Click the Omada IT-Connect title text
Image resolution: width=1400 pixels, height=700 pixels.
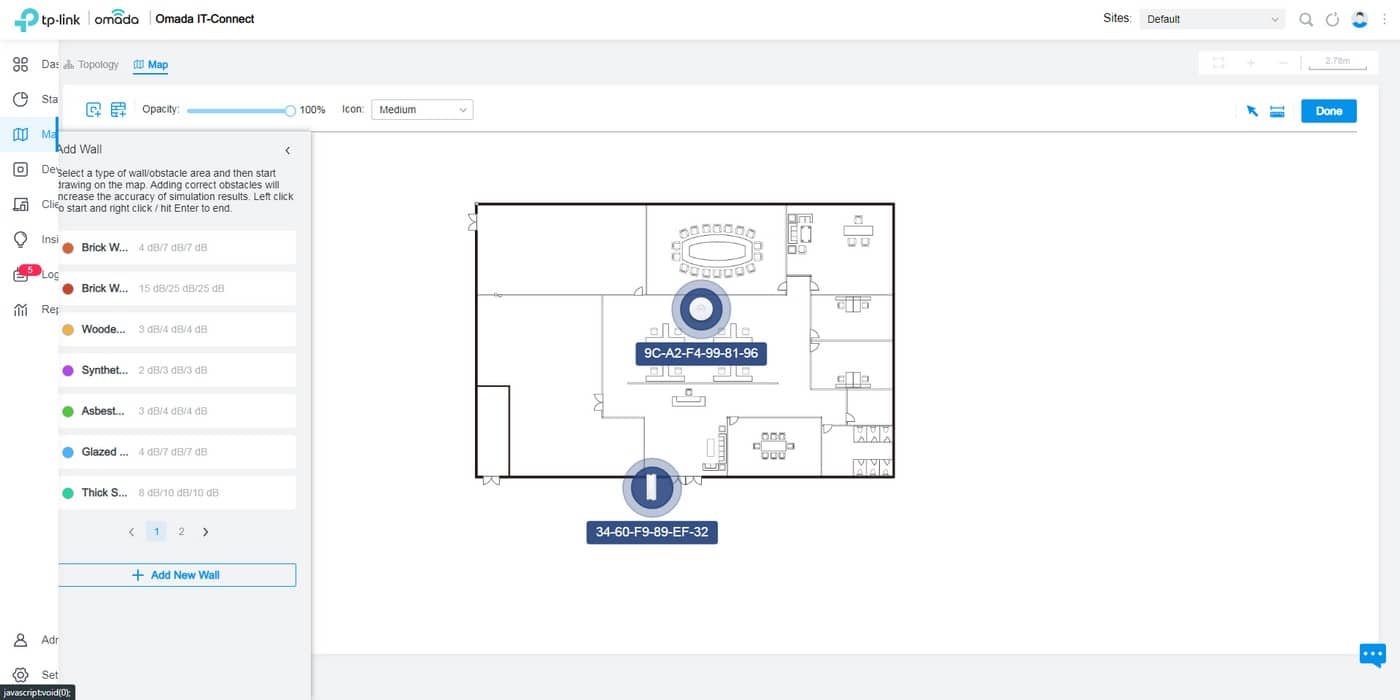click(x=205, y=19)
